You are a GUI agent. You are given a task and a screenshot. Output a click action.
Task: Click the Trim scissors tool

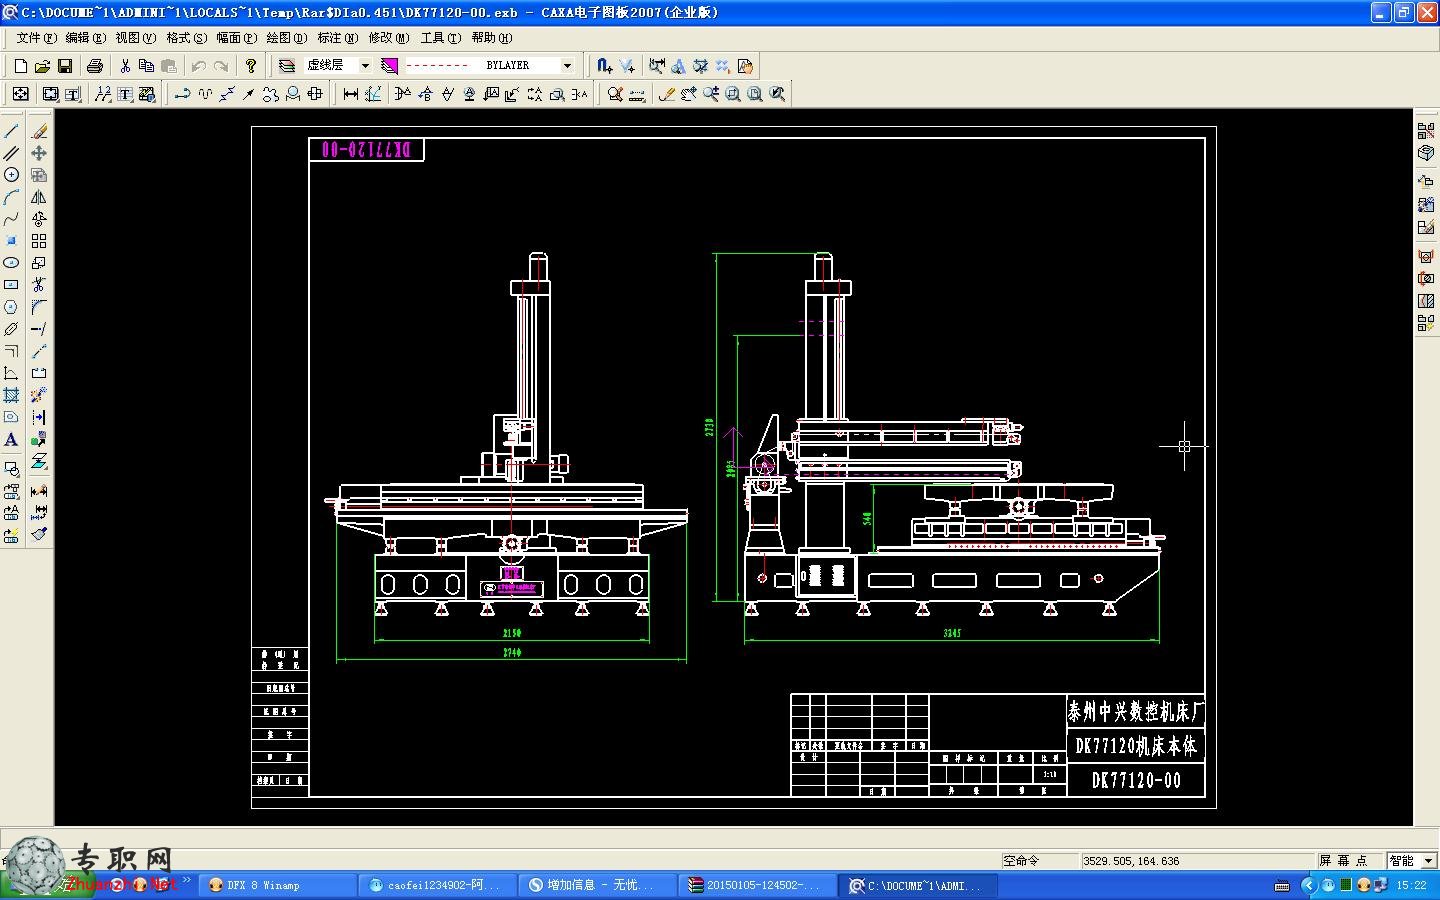[38, 285]
